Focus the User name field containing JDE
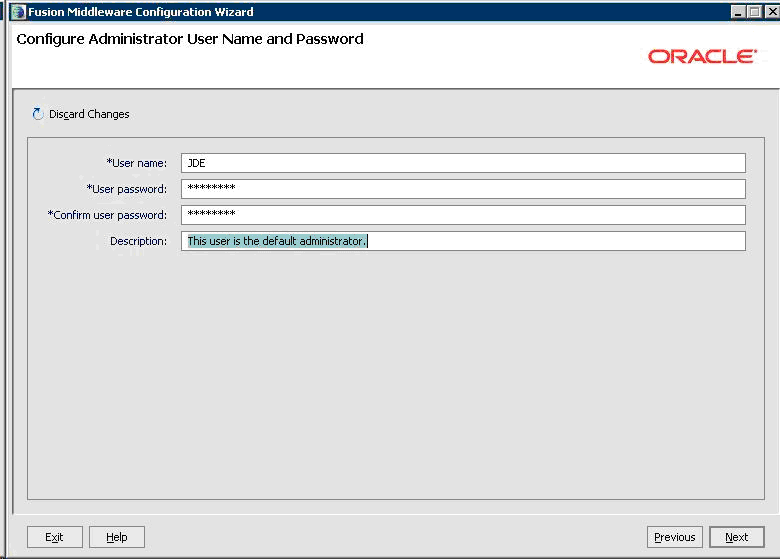Image resolution: width=780 pixels, height=559 pixels. point(463,163)
